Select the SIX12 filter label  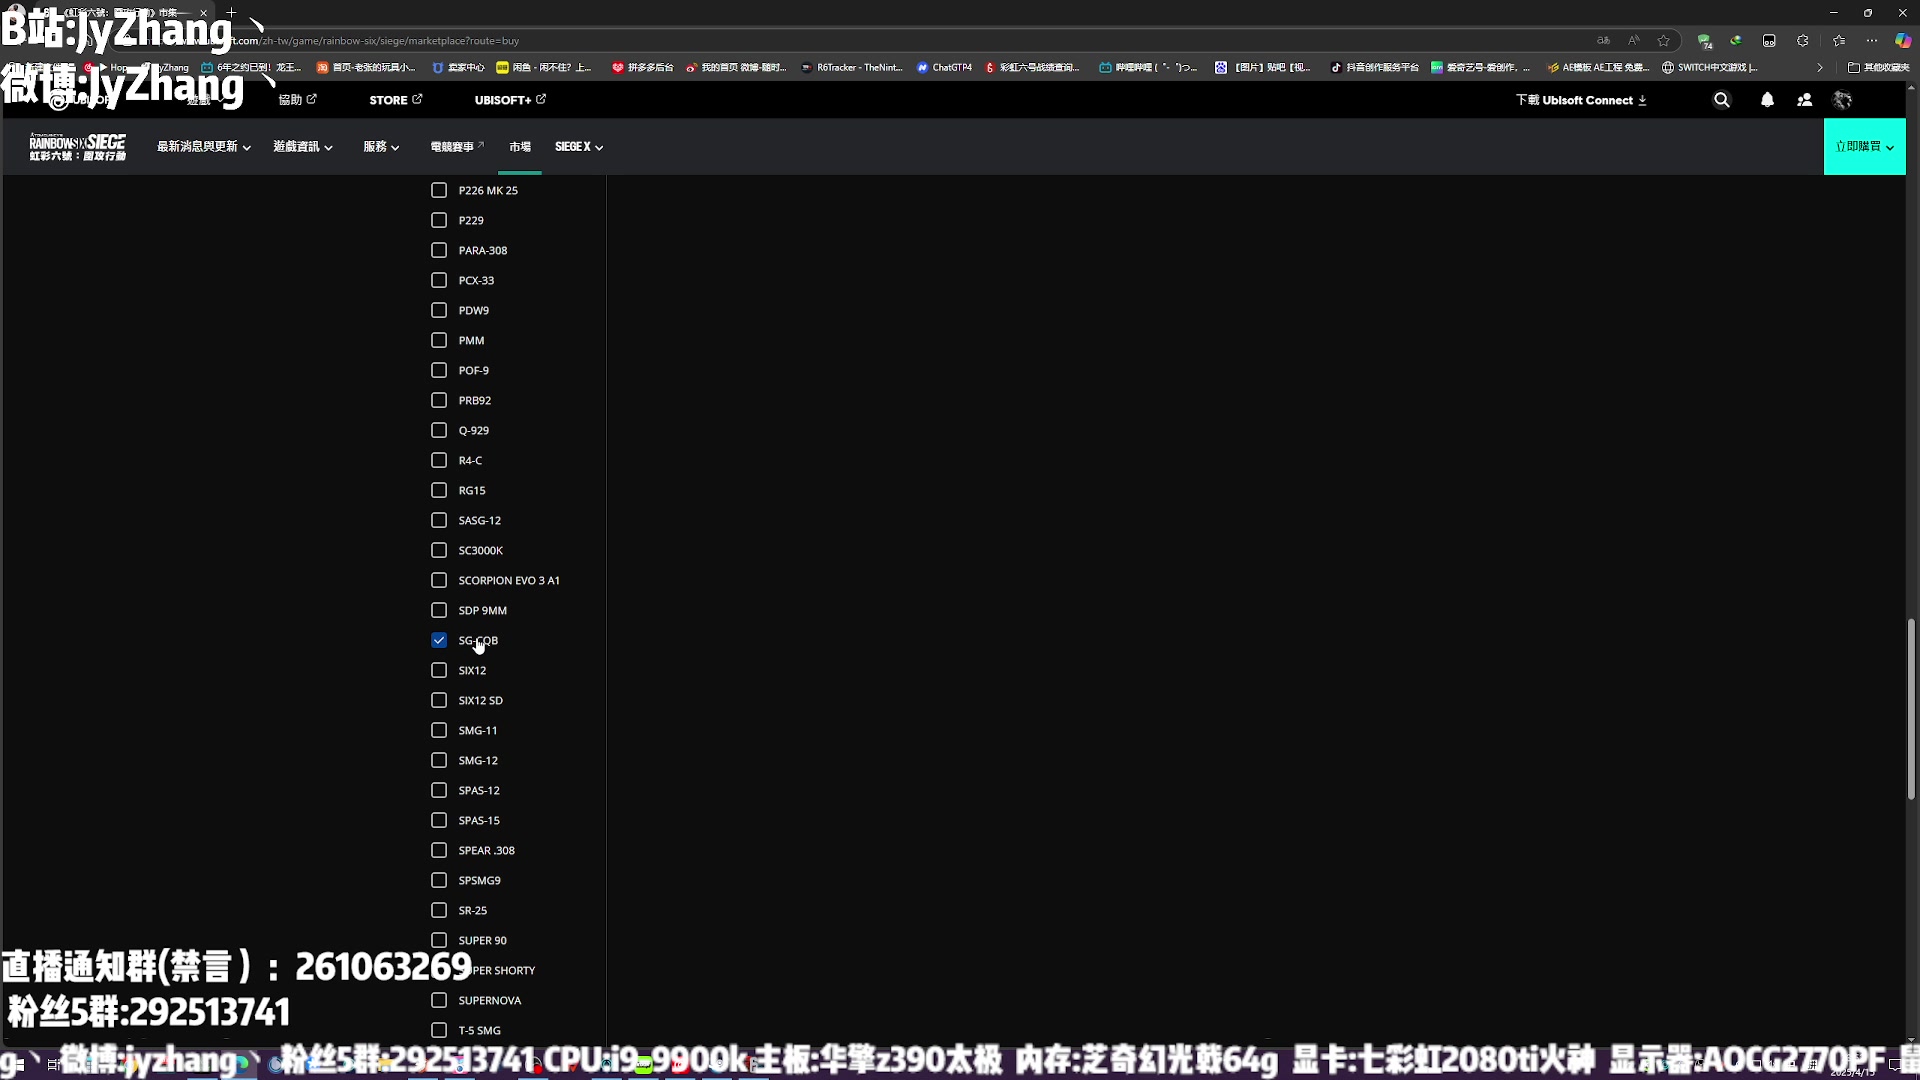tap(472, 670)
